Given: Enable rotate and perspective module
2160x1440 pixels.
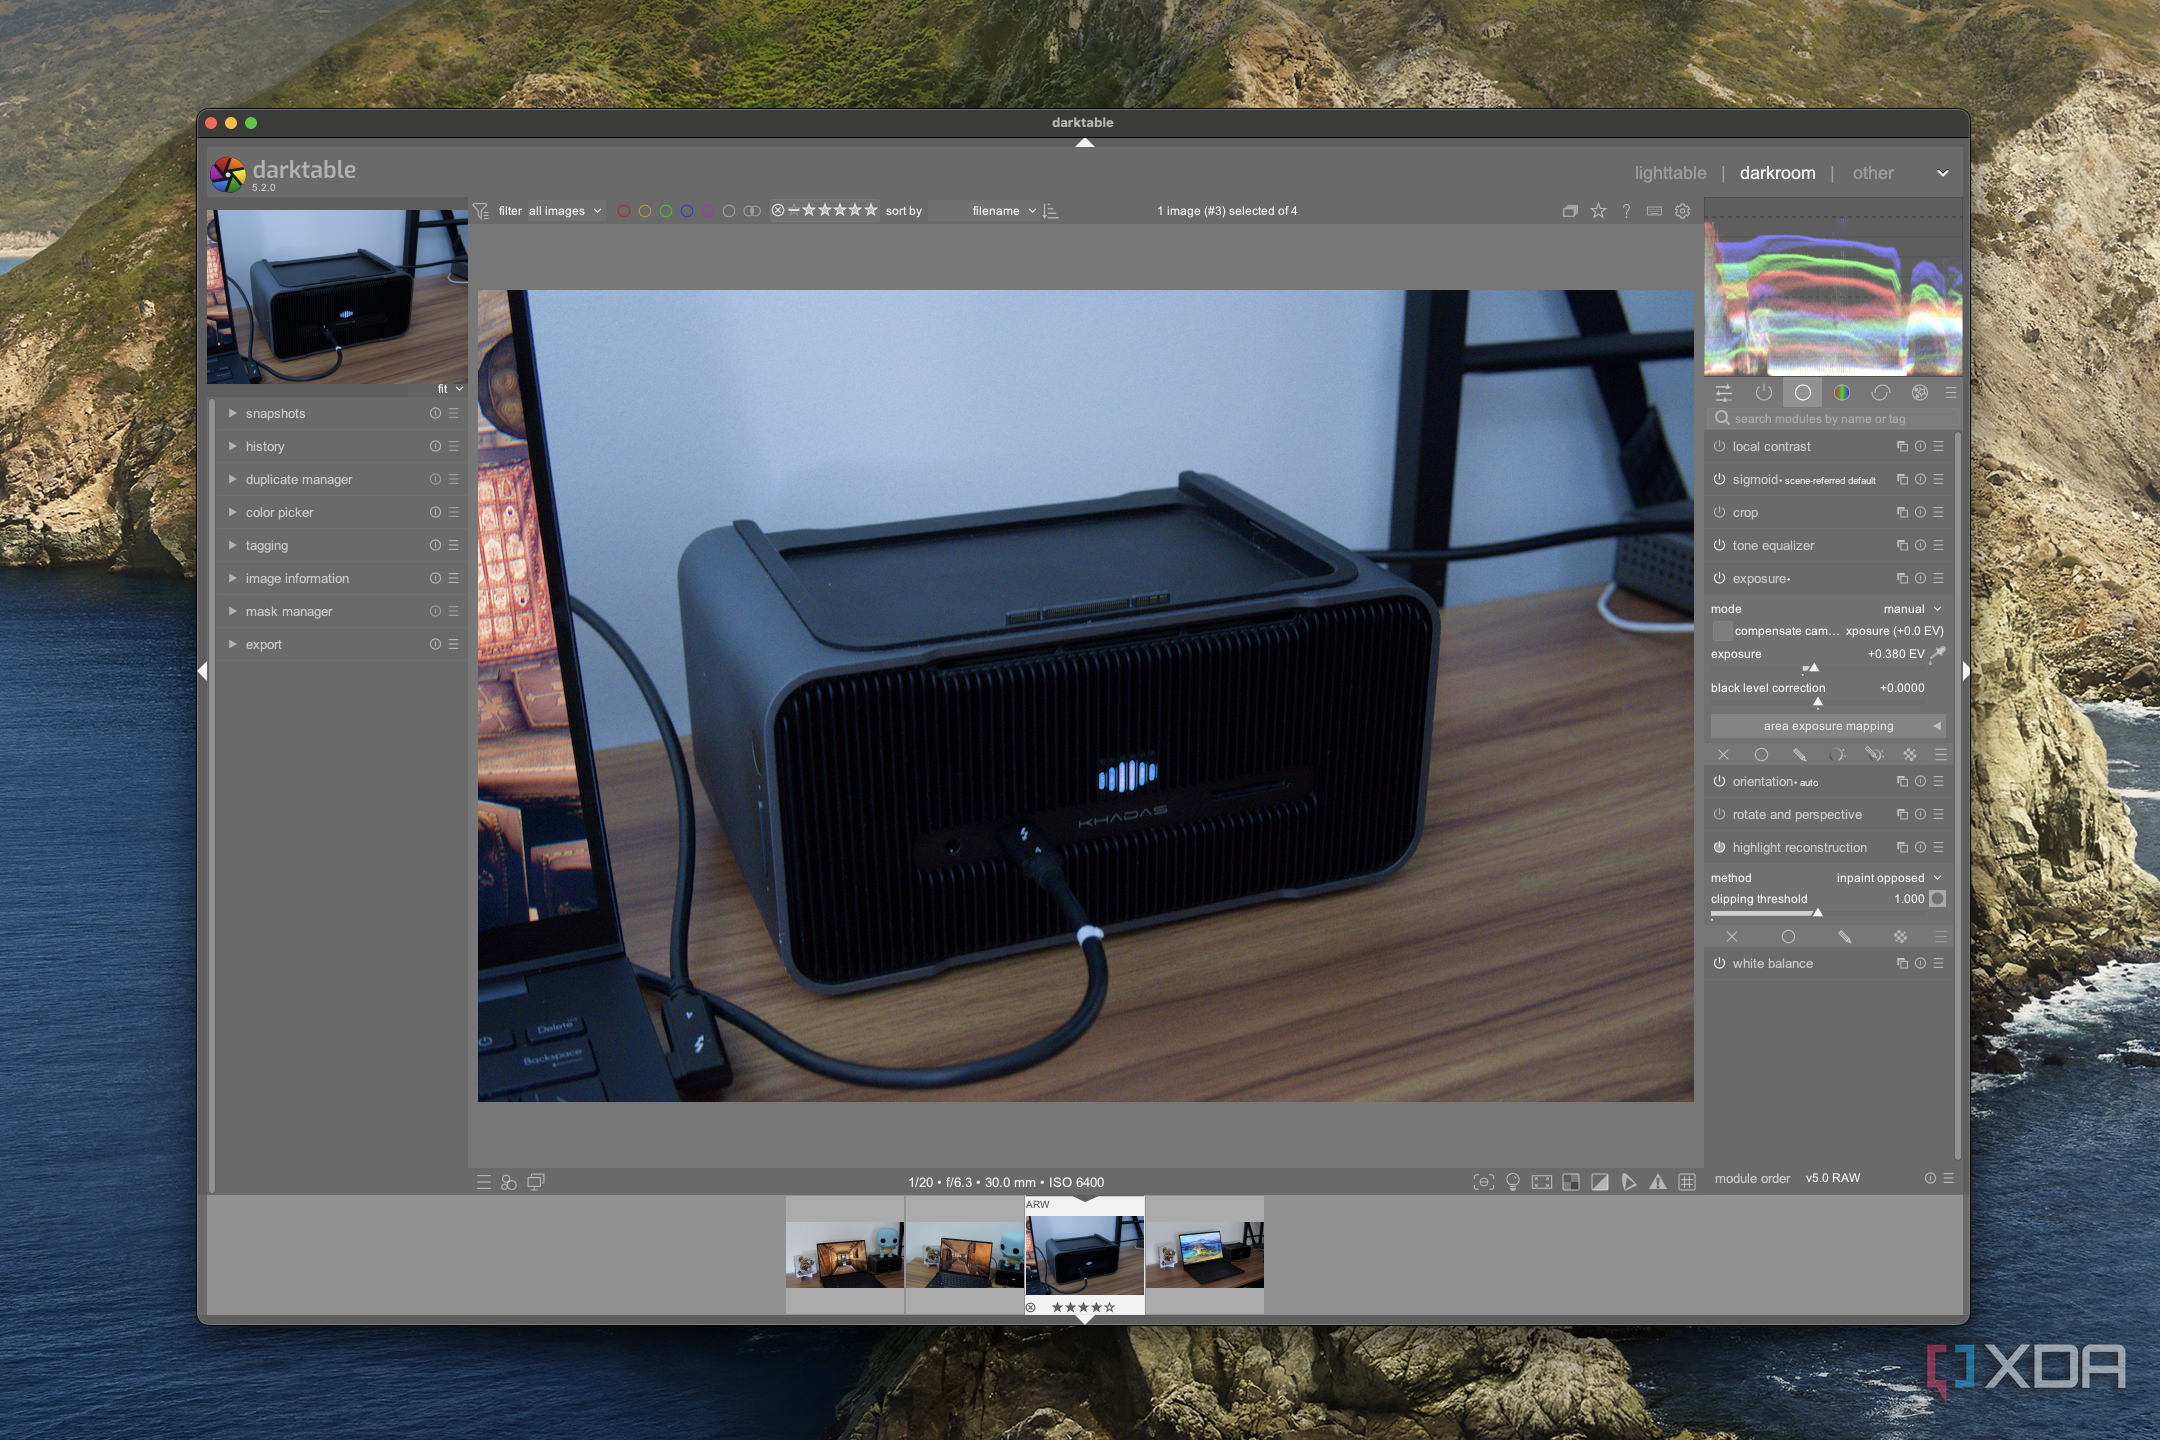Looking at the screenshot, I should [1719, 815].
